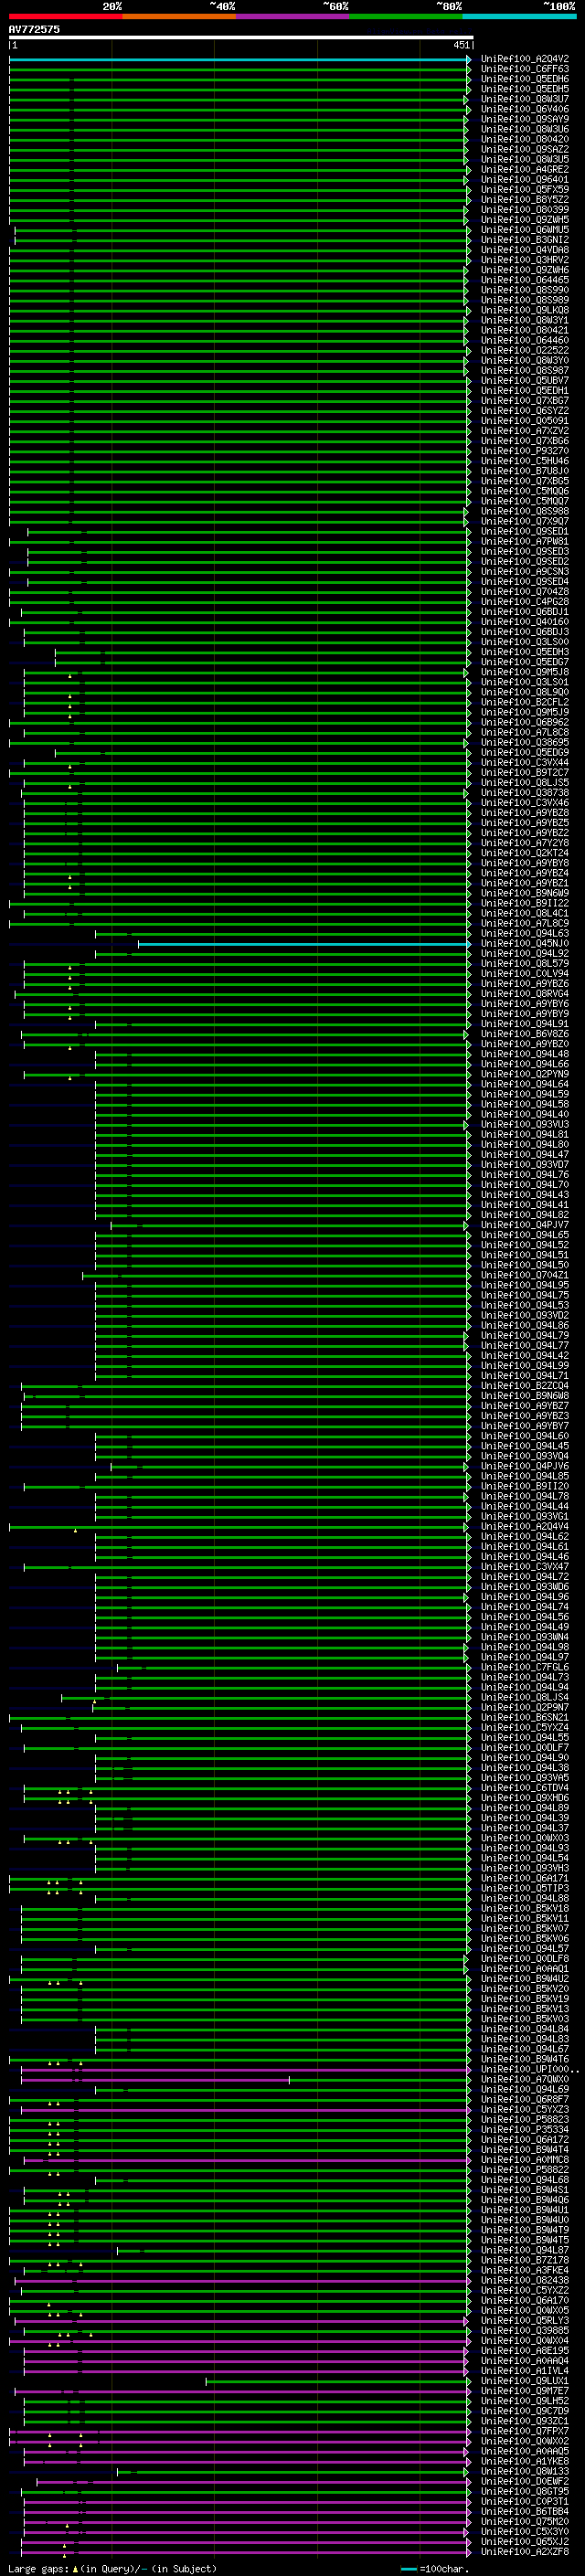Select hit label UniRef100_A0MMC8

coord(525,2160)
